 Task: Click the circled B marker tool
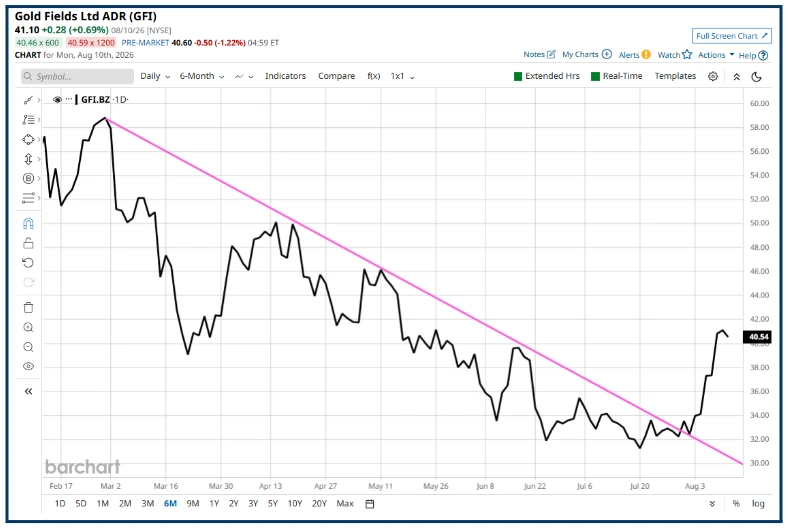click(28, 178)
